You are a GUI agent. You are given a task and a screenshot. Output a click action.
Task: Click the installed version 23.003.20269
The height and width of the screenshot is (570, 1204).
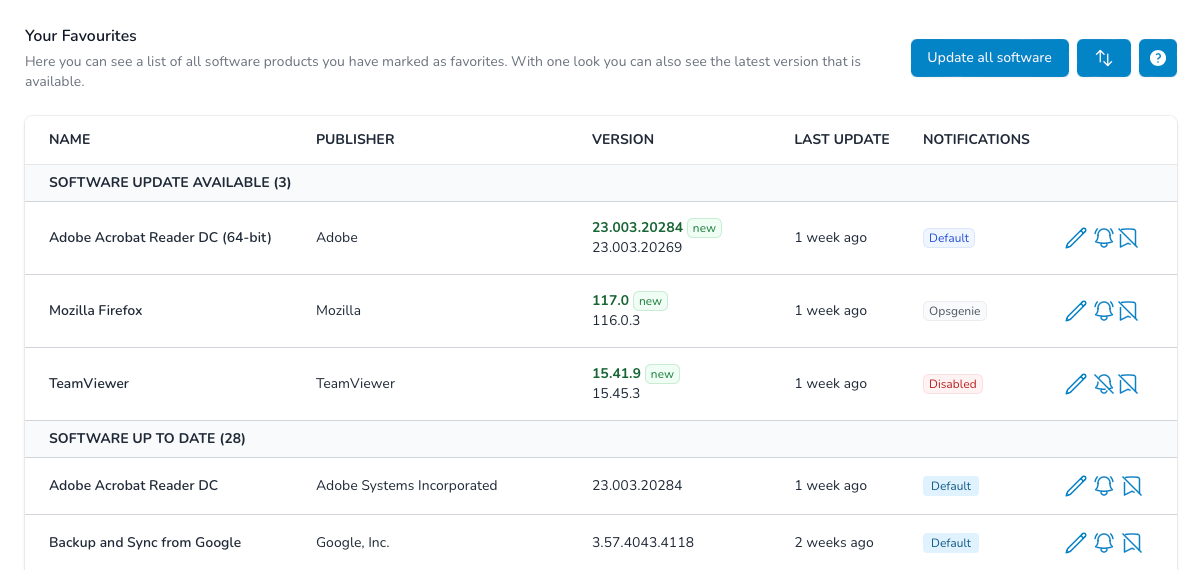pos(637,248)
